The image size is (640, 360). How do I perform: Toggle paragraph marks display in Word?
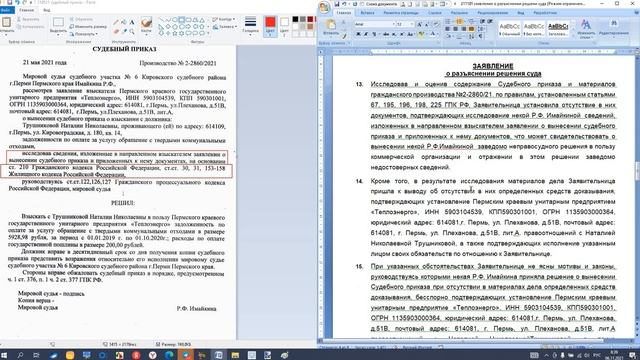tap(481, 36)
